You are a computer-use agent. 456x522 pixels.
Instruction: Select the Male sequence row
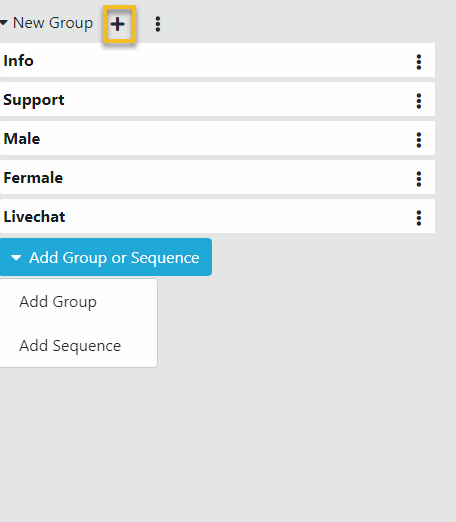click(x=217, y=138)
